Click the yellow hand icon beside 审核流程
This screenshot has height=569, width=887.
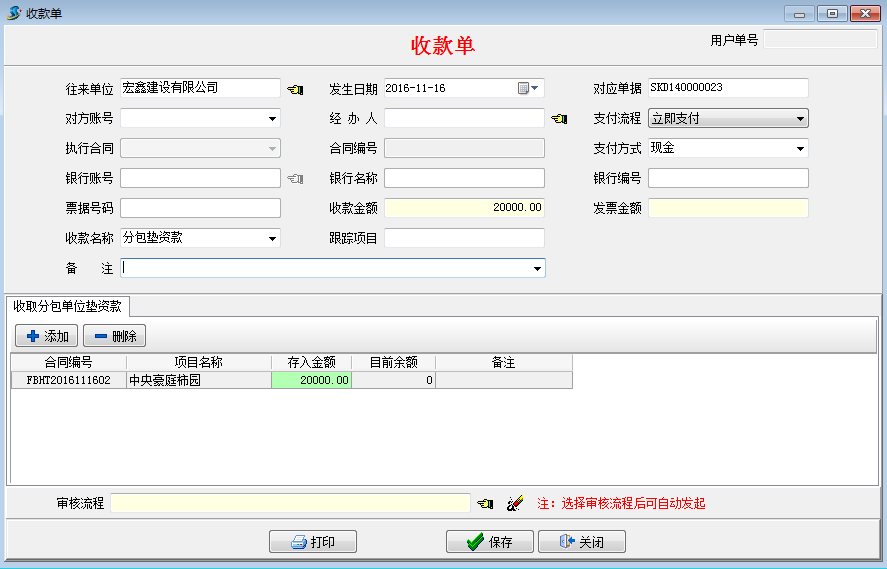click(x=485, y=503)
